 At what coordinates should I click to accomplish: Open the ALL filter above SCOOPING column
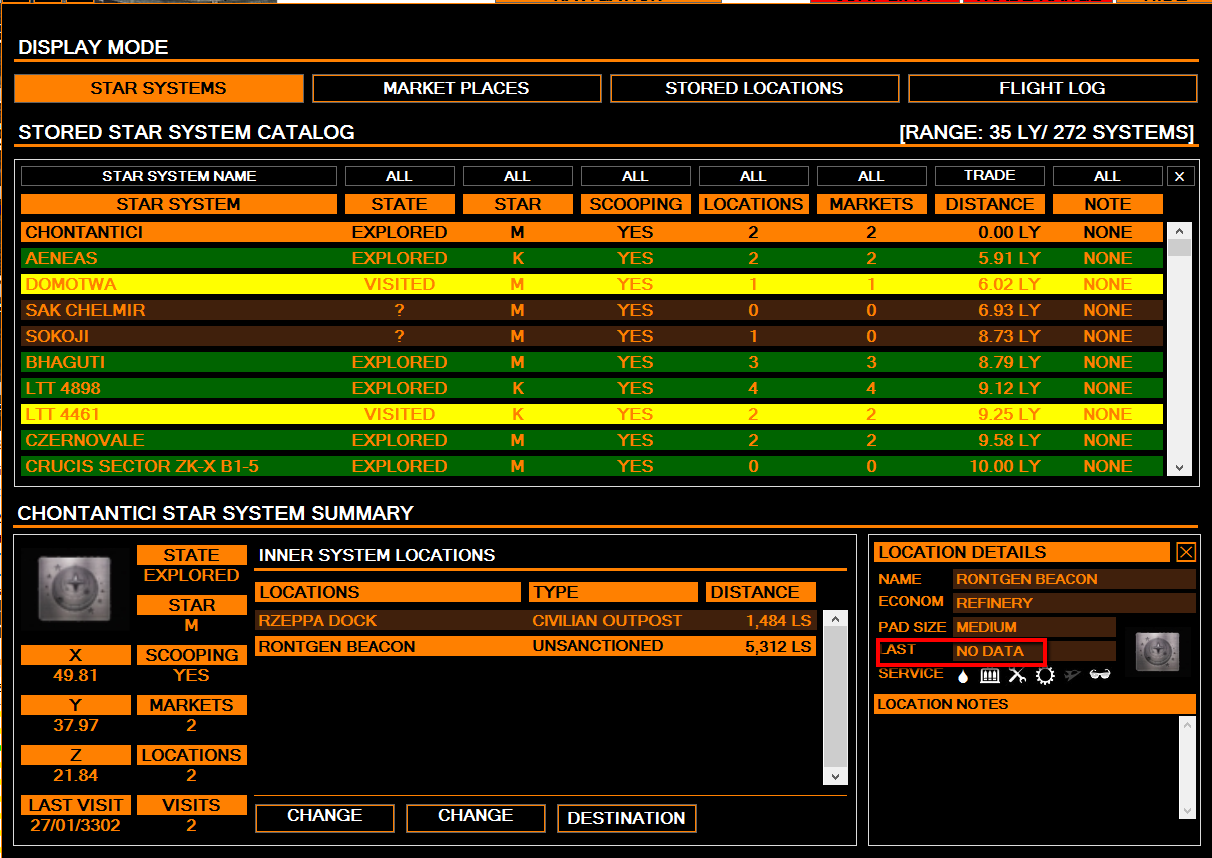tap(635, 176)
